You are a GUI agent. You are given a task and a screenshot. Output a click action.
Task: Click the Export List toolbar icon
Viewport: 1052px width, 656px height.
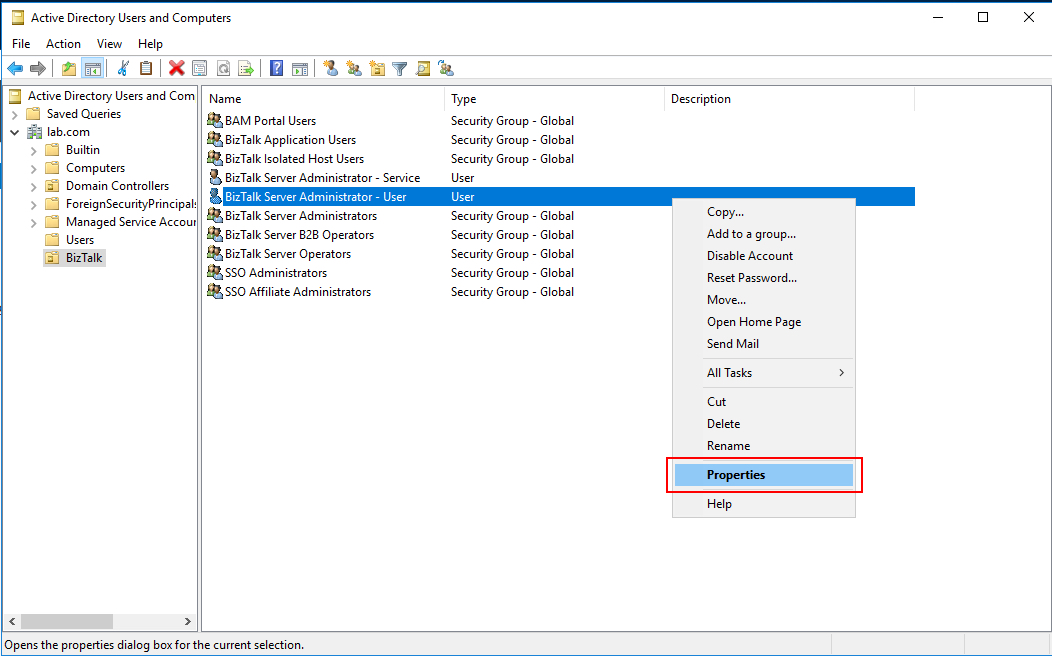246,68
